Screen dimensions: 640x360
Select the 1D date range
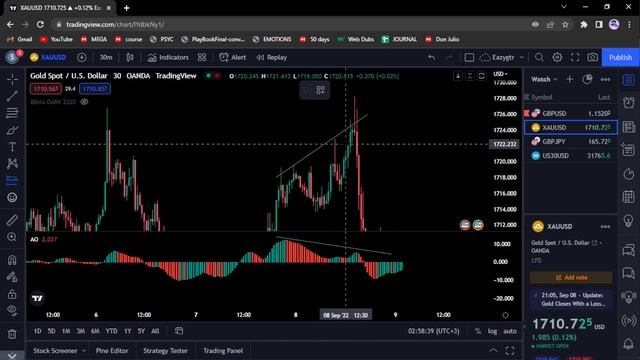[x=38, y=331]
